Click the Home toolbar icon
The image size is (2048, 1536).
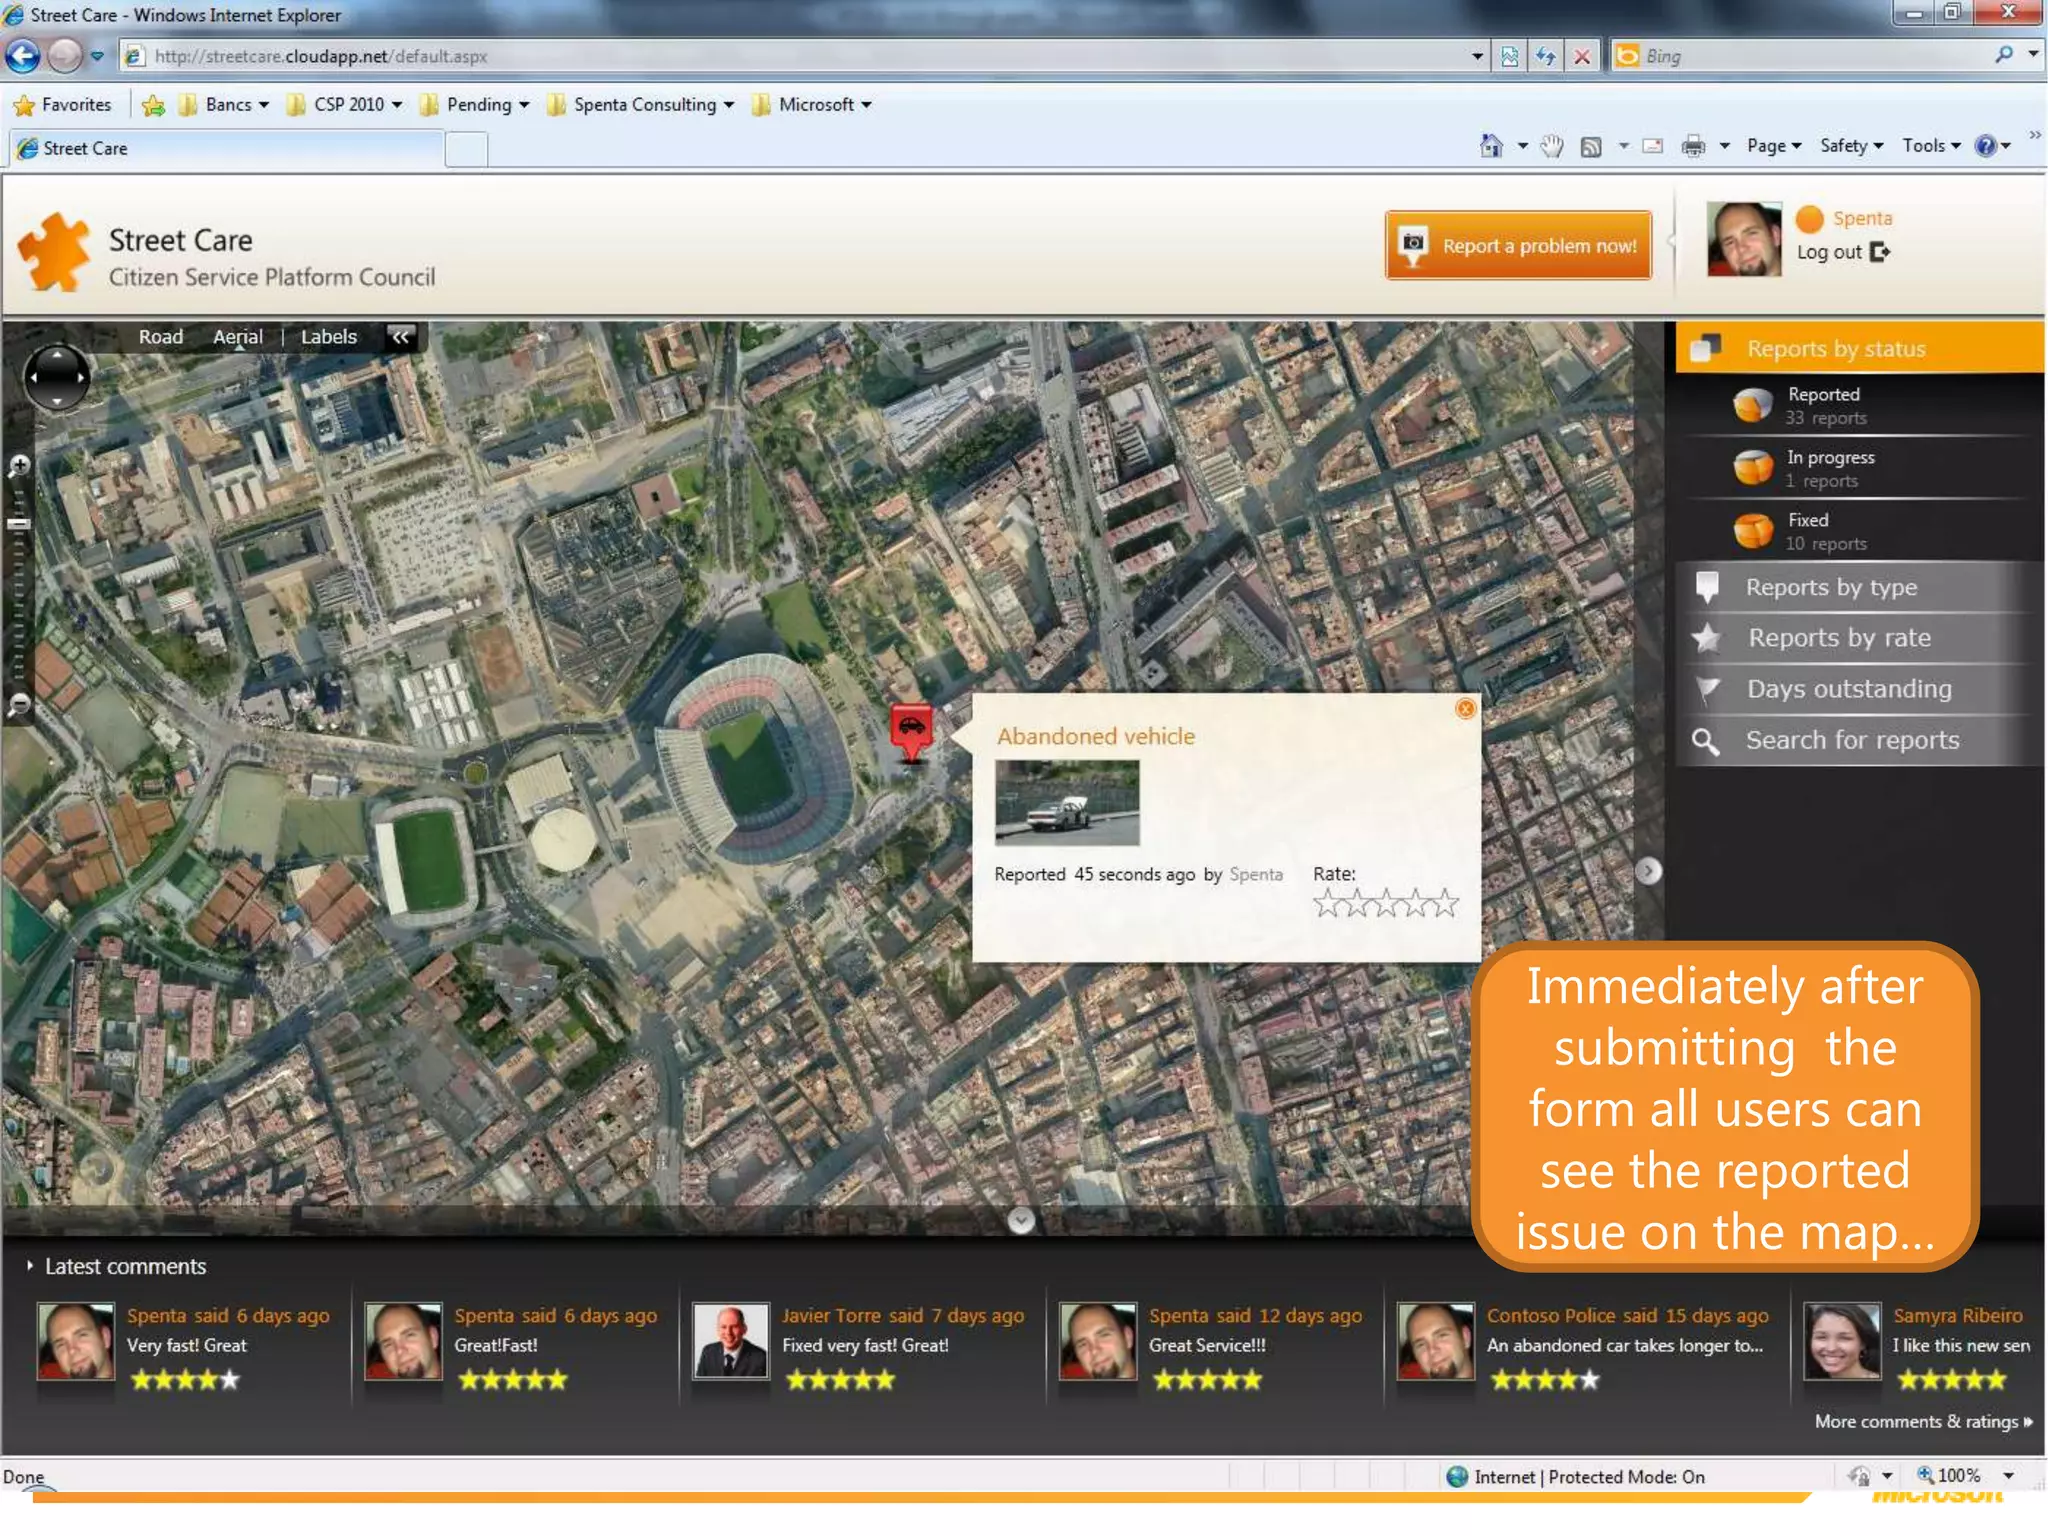coord(1491,146)
